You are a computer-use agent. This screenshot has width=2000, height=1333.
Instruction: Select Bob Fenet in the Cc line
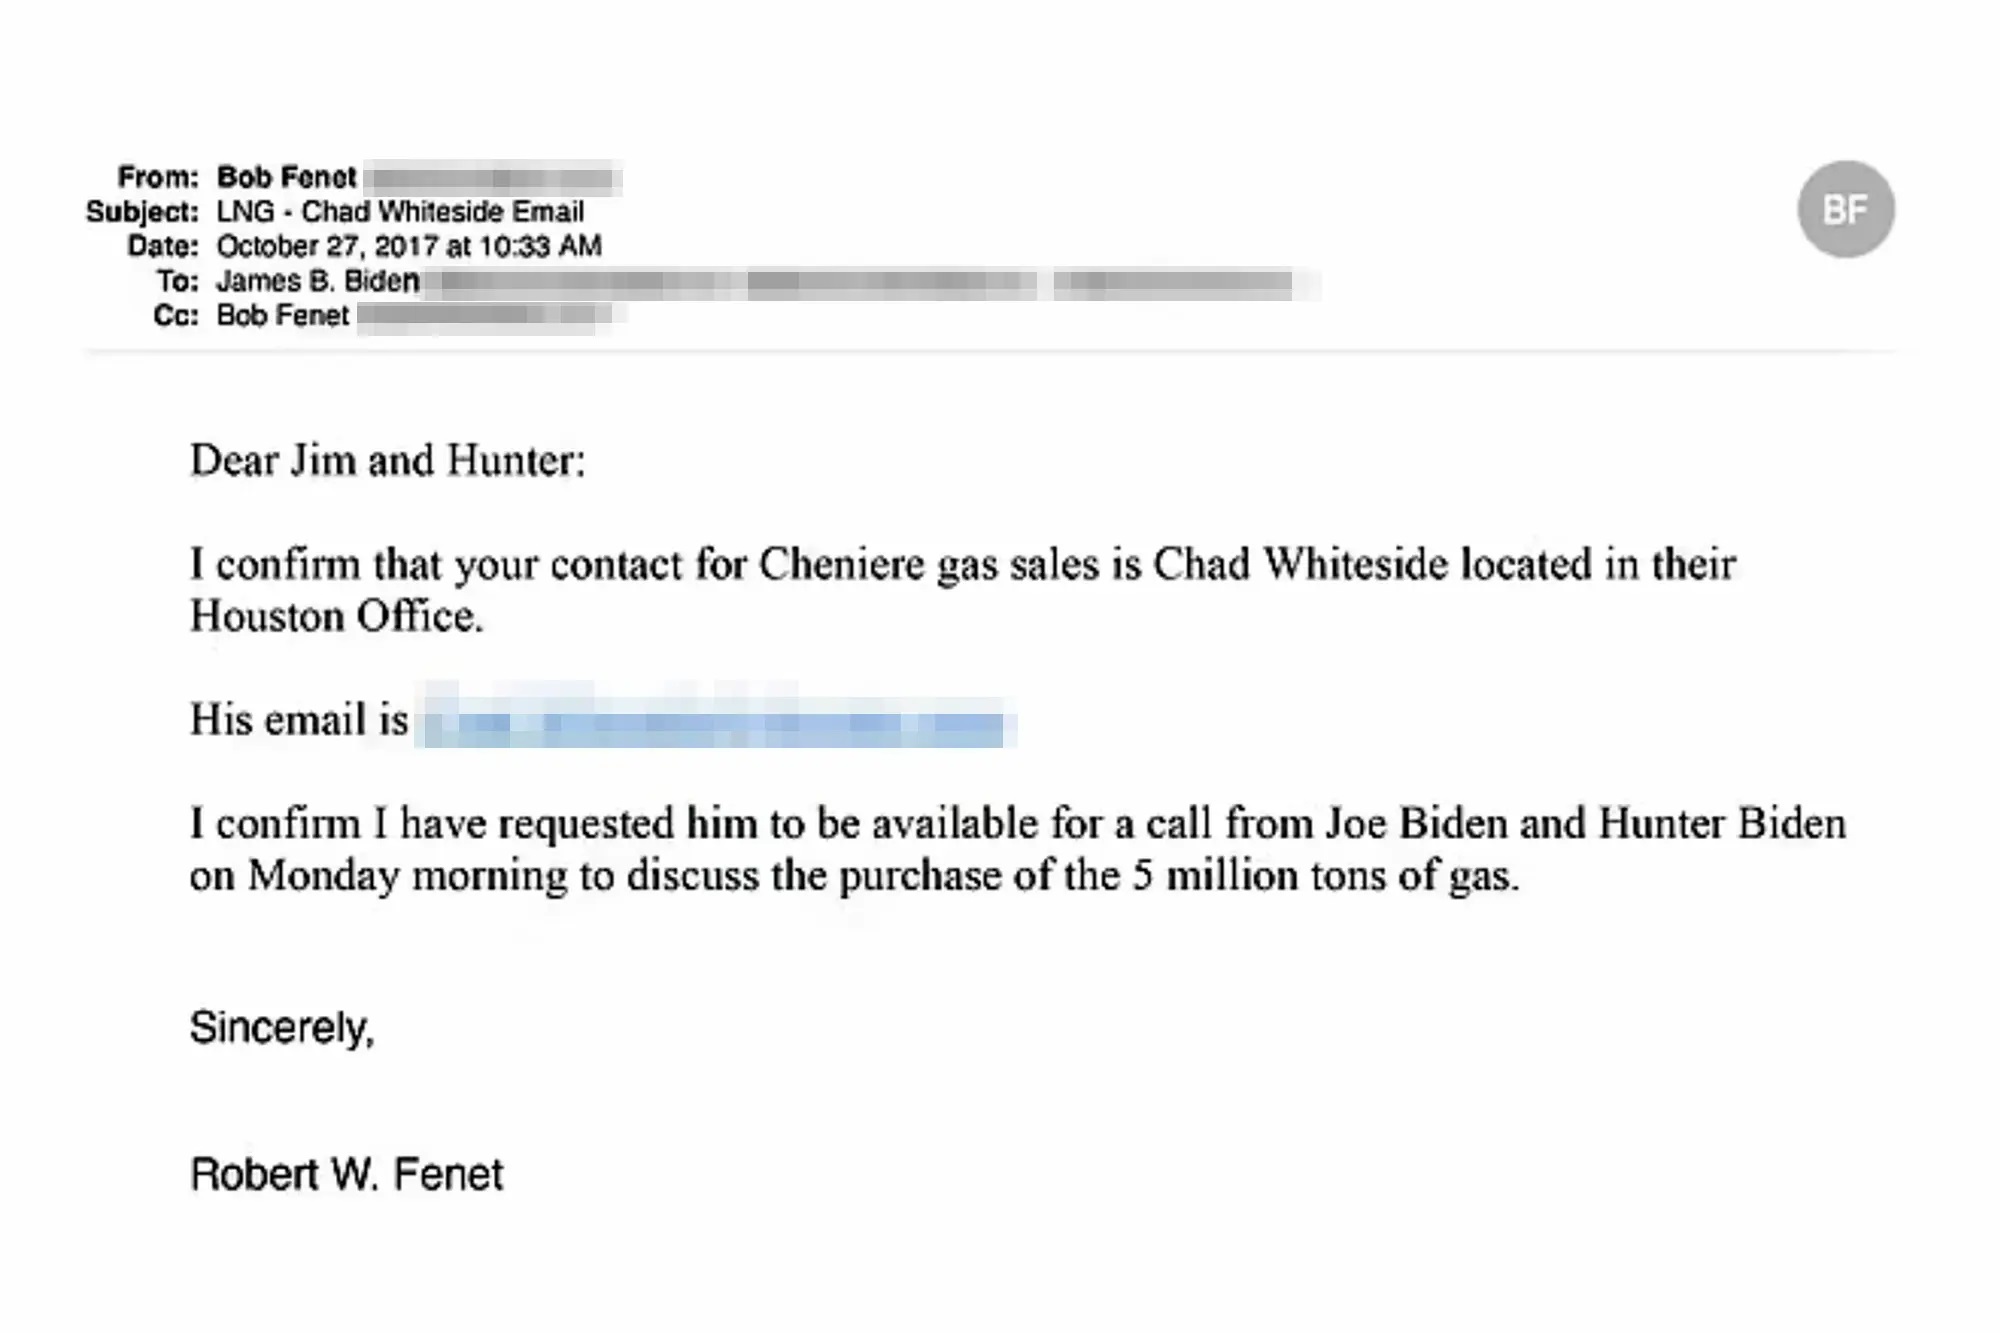click(283, 316)
